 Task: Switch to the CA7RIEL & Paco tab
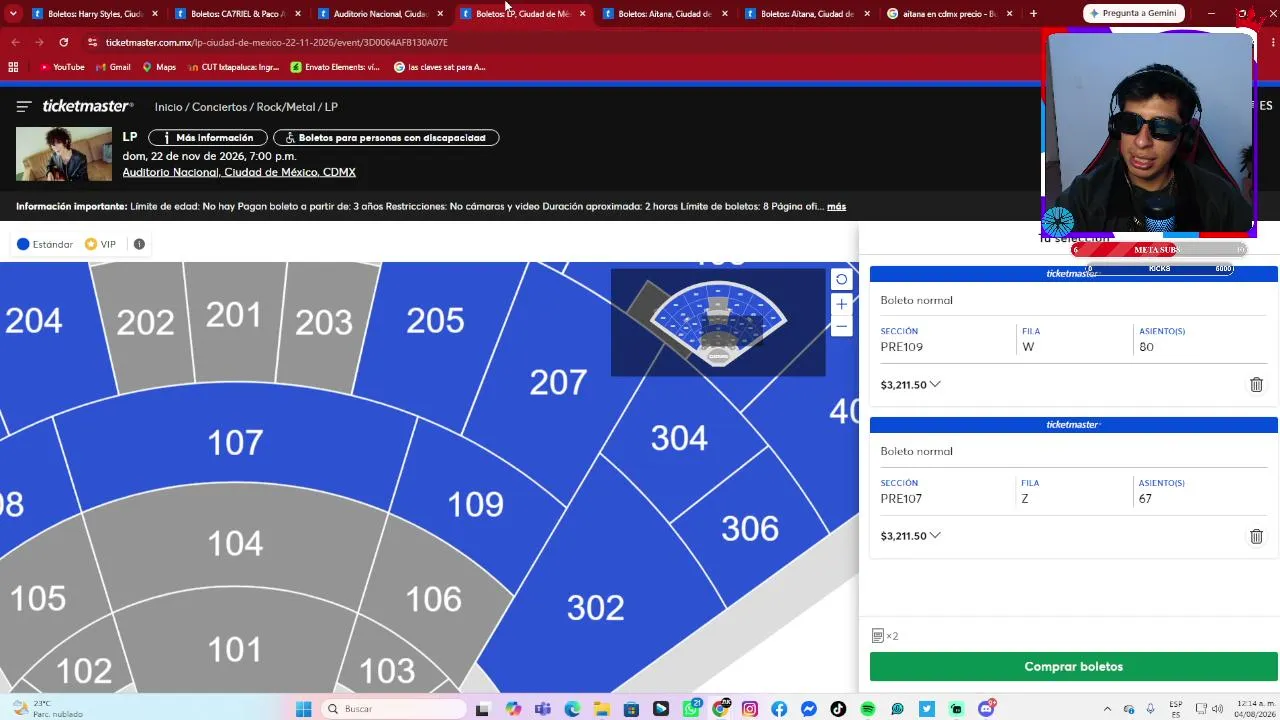click(238, 14)
